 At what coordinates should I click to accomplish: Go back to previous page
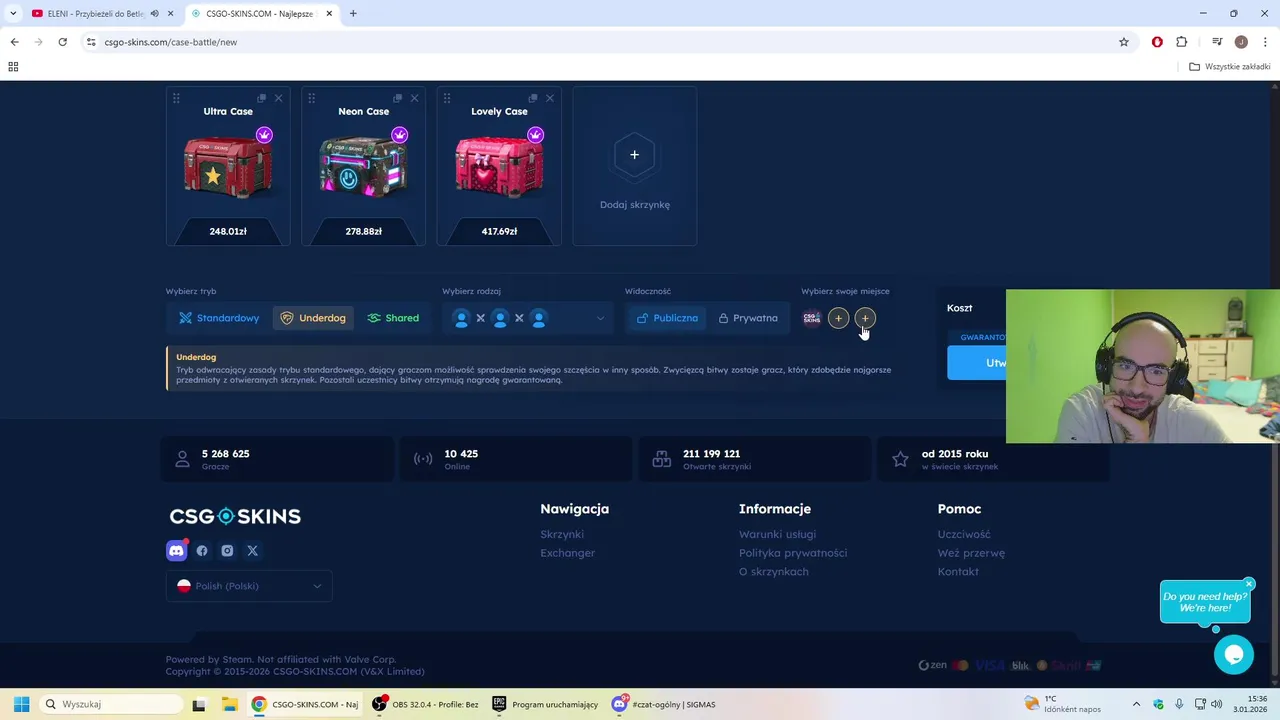(x=14, y=42)
